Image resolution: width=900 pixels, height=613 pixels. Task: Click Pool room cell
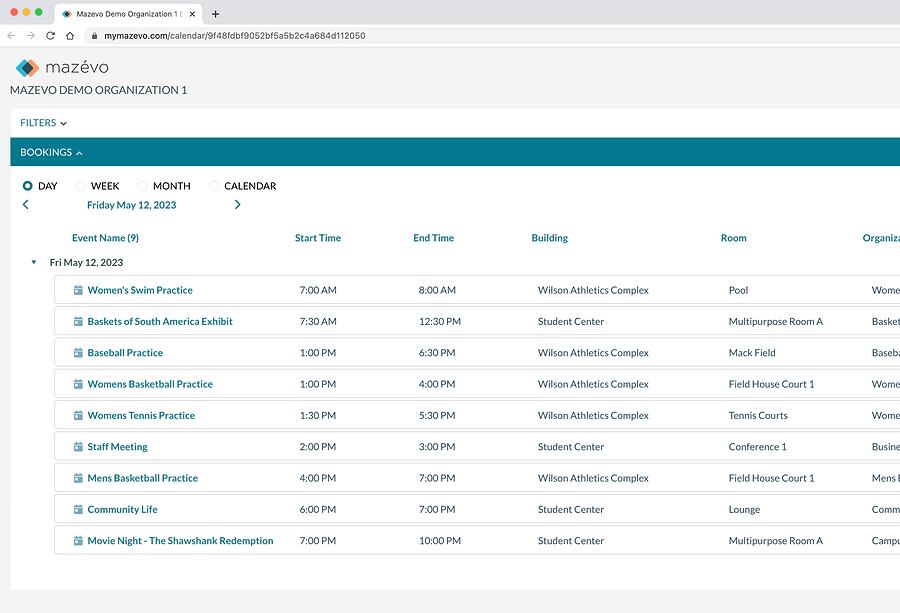click(738, 290)
